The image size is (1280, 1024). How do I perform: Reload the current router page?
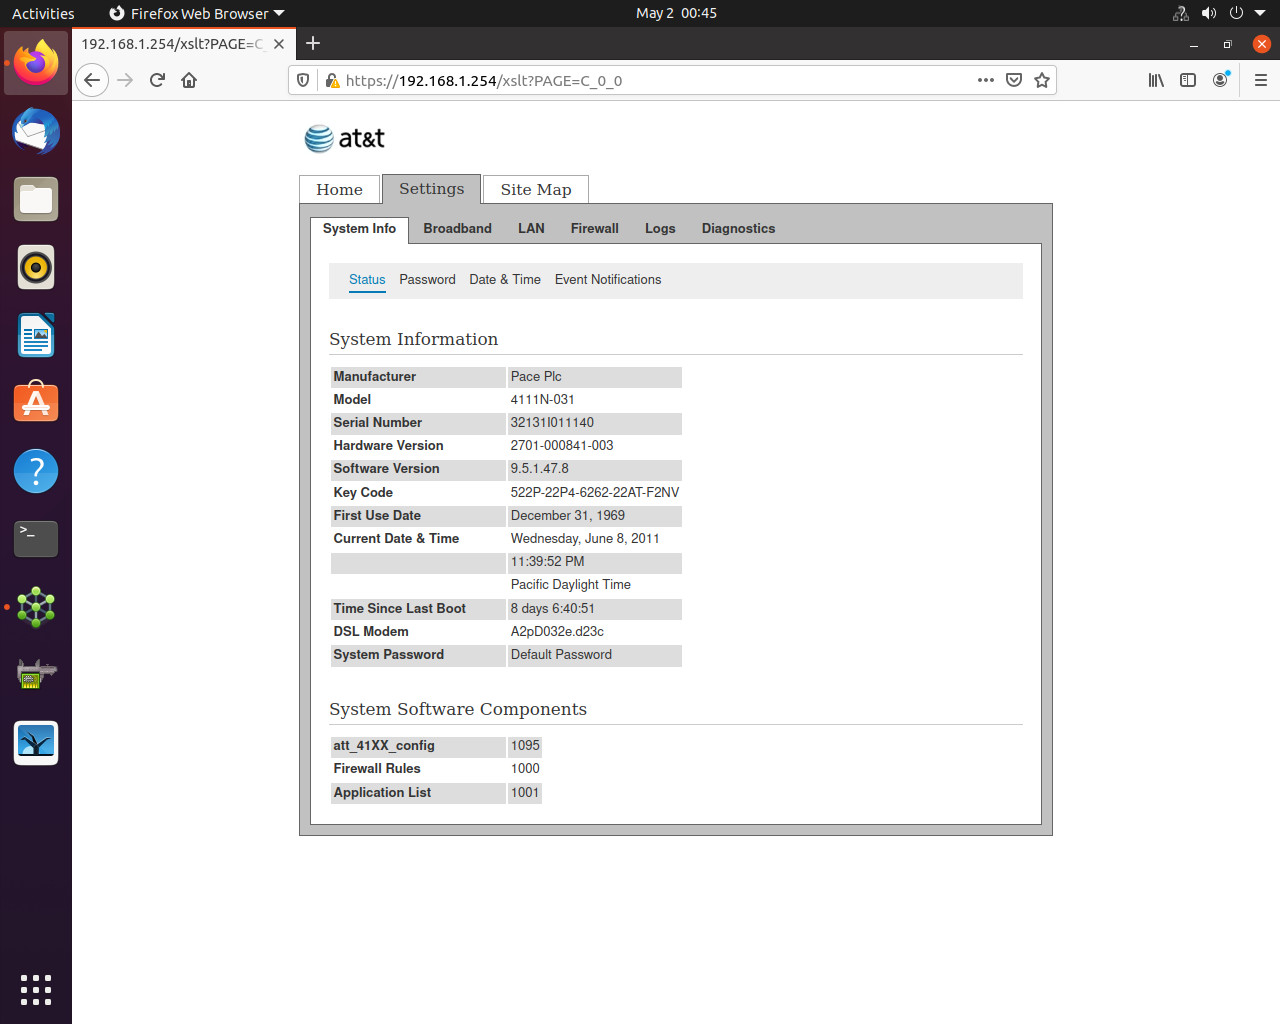coord(157,80)
